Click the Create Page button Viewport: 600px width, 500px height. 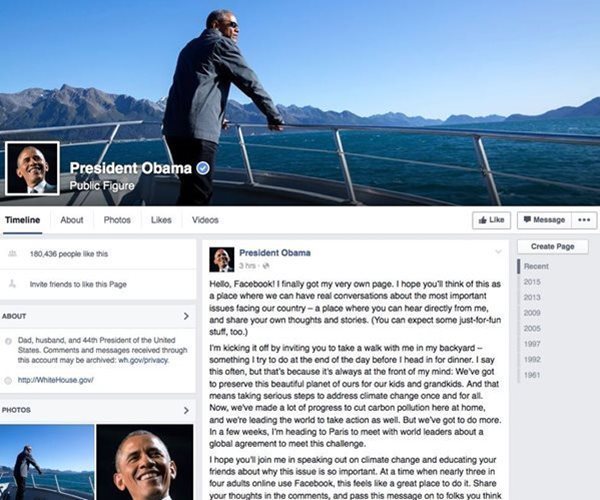(553, 247)
